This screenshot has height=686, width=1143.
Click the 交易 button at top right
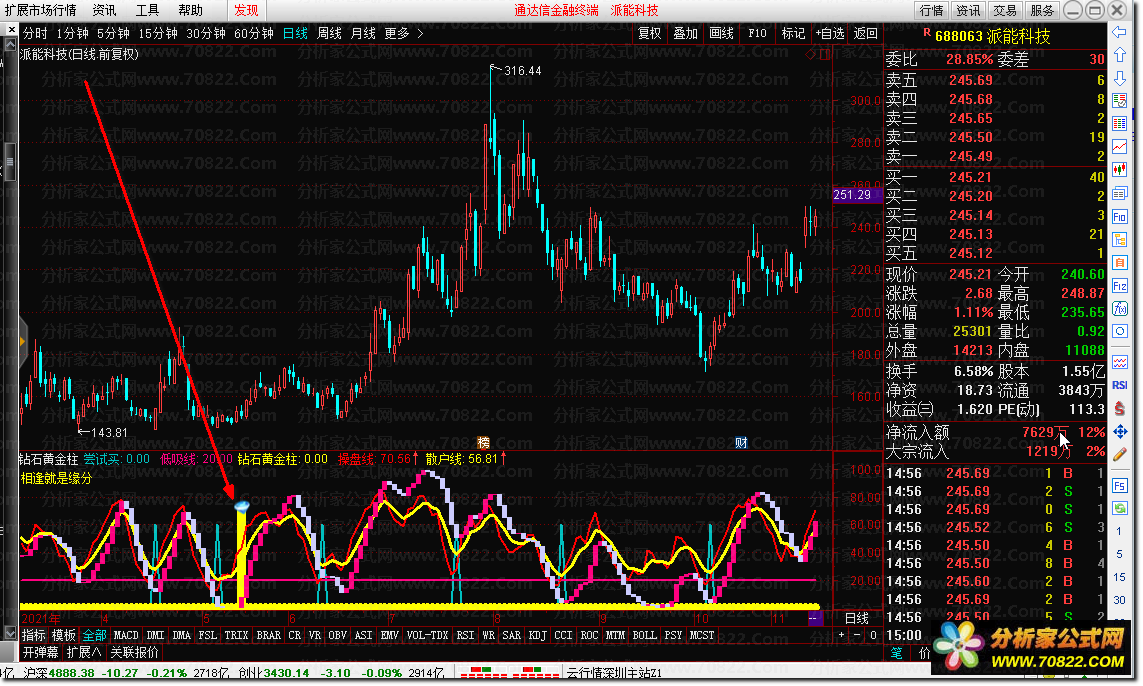(1004, 10)
